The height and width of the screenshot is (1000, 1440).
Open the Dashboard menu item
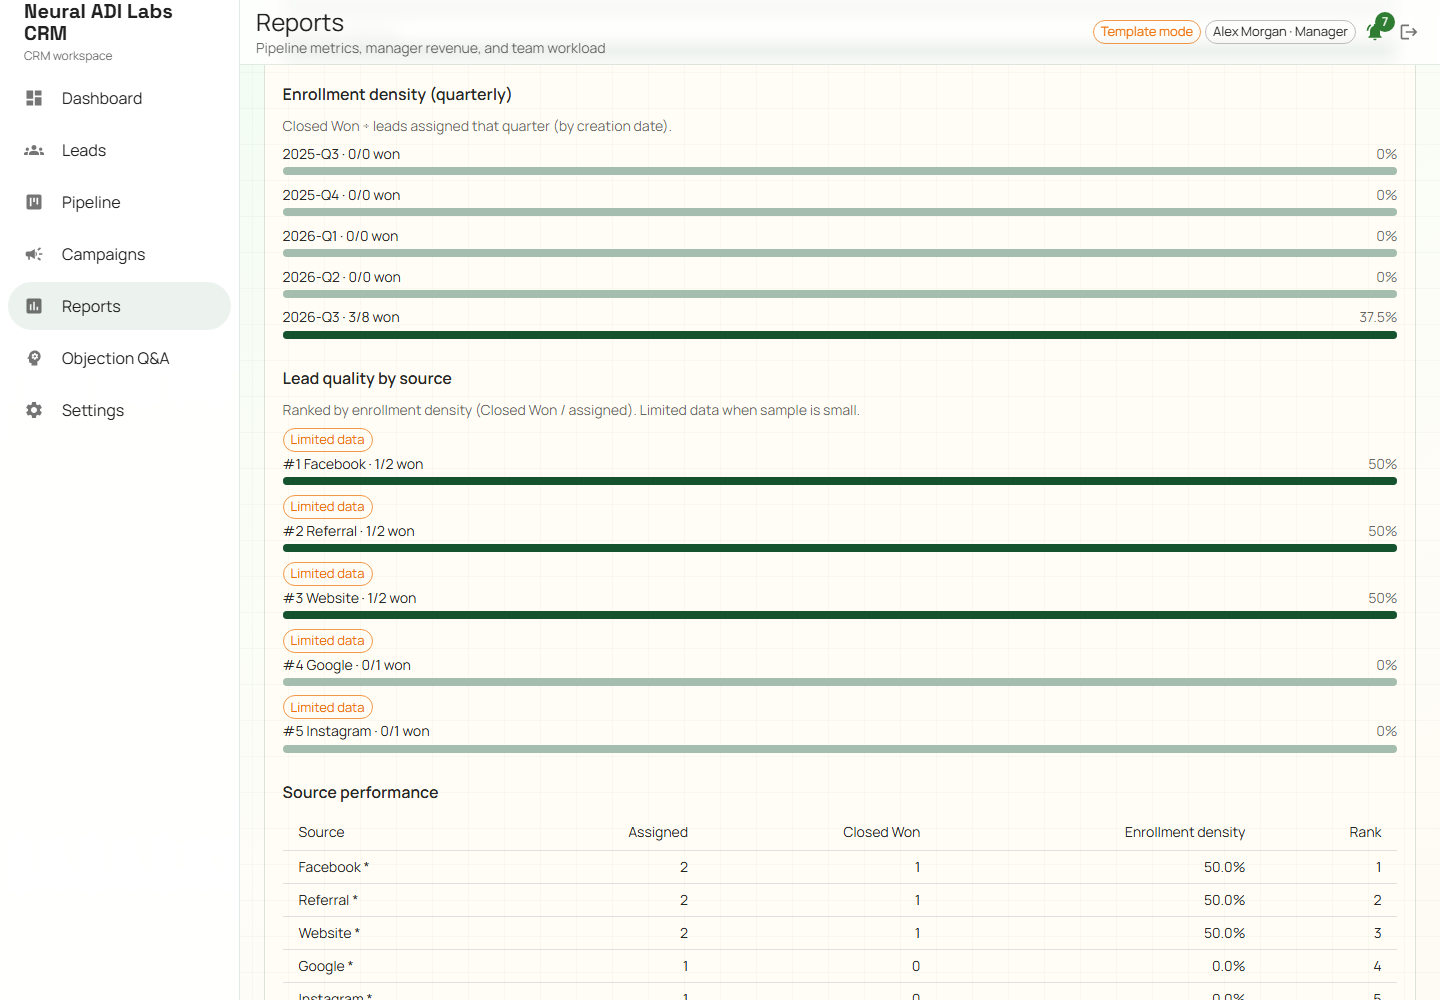(x=119, y=98)
